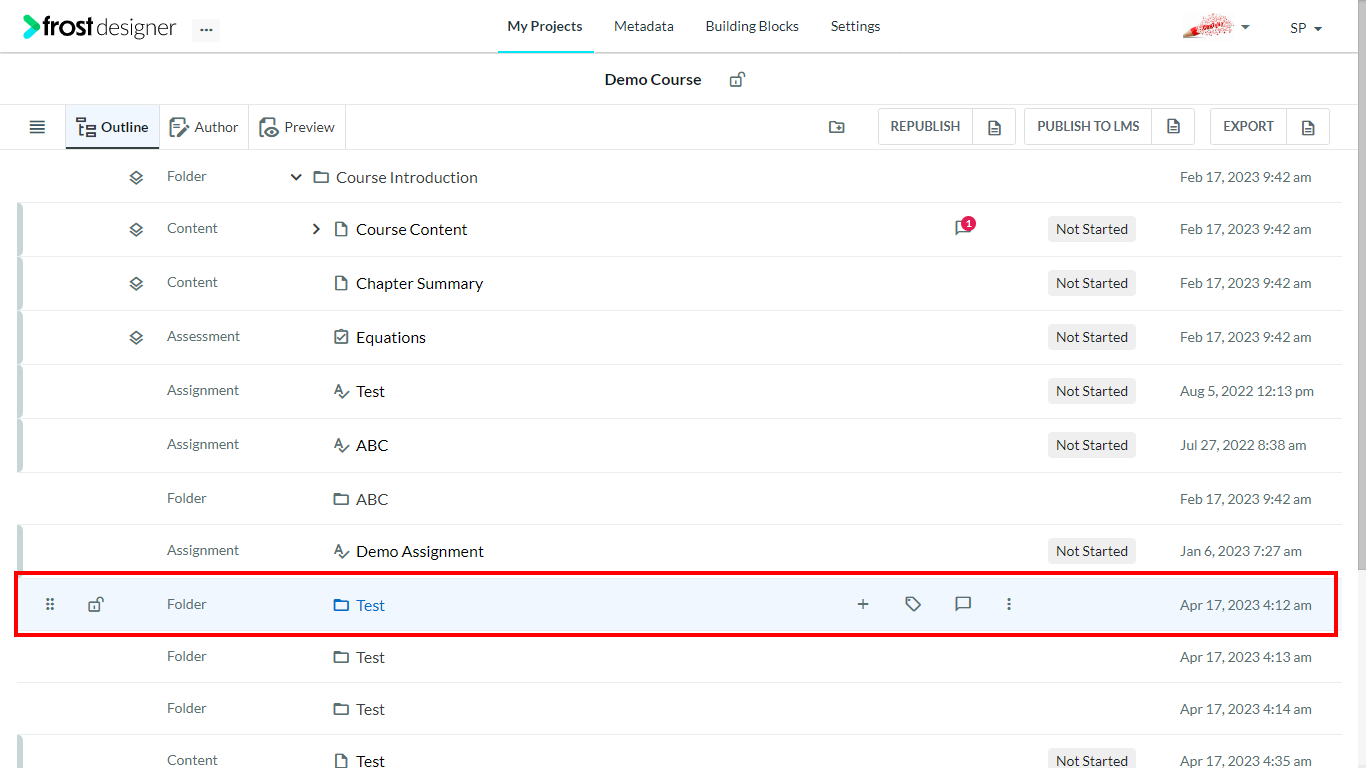This screenshot has width=1366, height=768.
Task: Click the layers icon on Chapter Summary row
Action: [x=136, y=283]
